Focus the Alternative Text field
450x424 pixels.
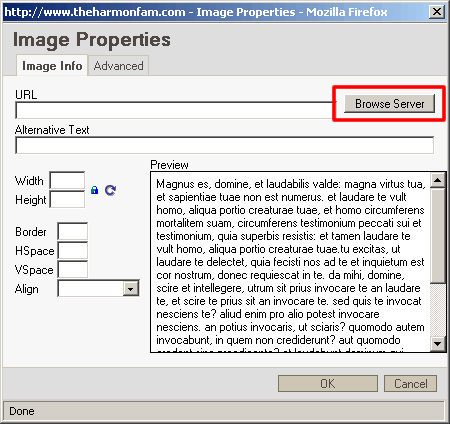(224, 145)
